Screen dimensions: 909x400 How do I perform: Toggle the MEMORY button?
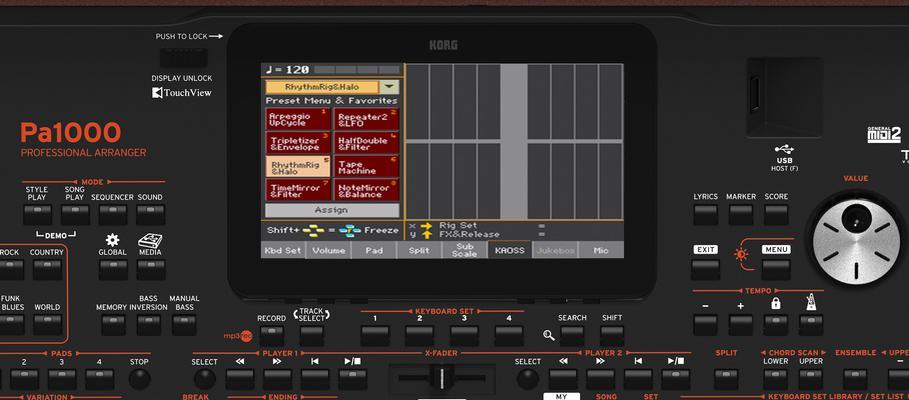pos(113,325)
